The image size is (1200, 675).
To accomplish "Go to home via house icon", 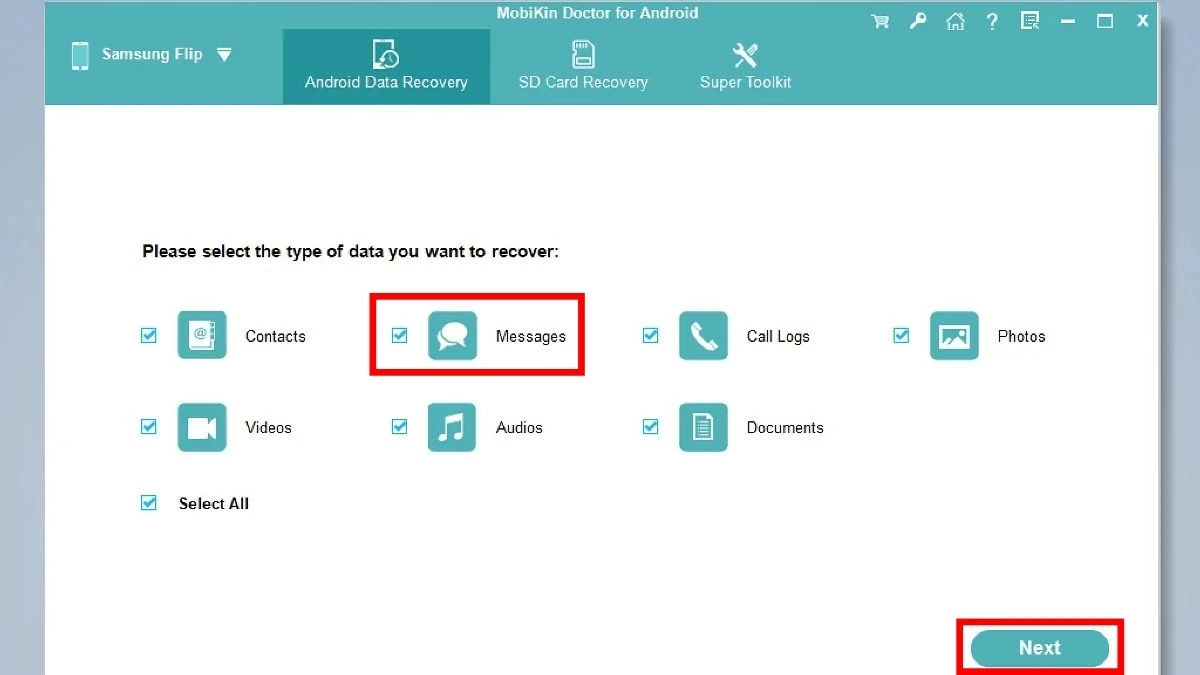I will click(955, 21).
